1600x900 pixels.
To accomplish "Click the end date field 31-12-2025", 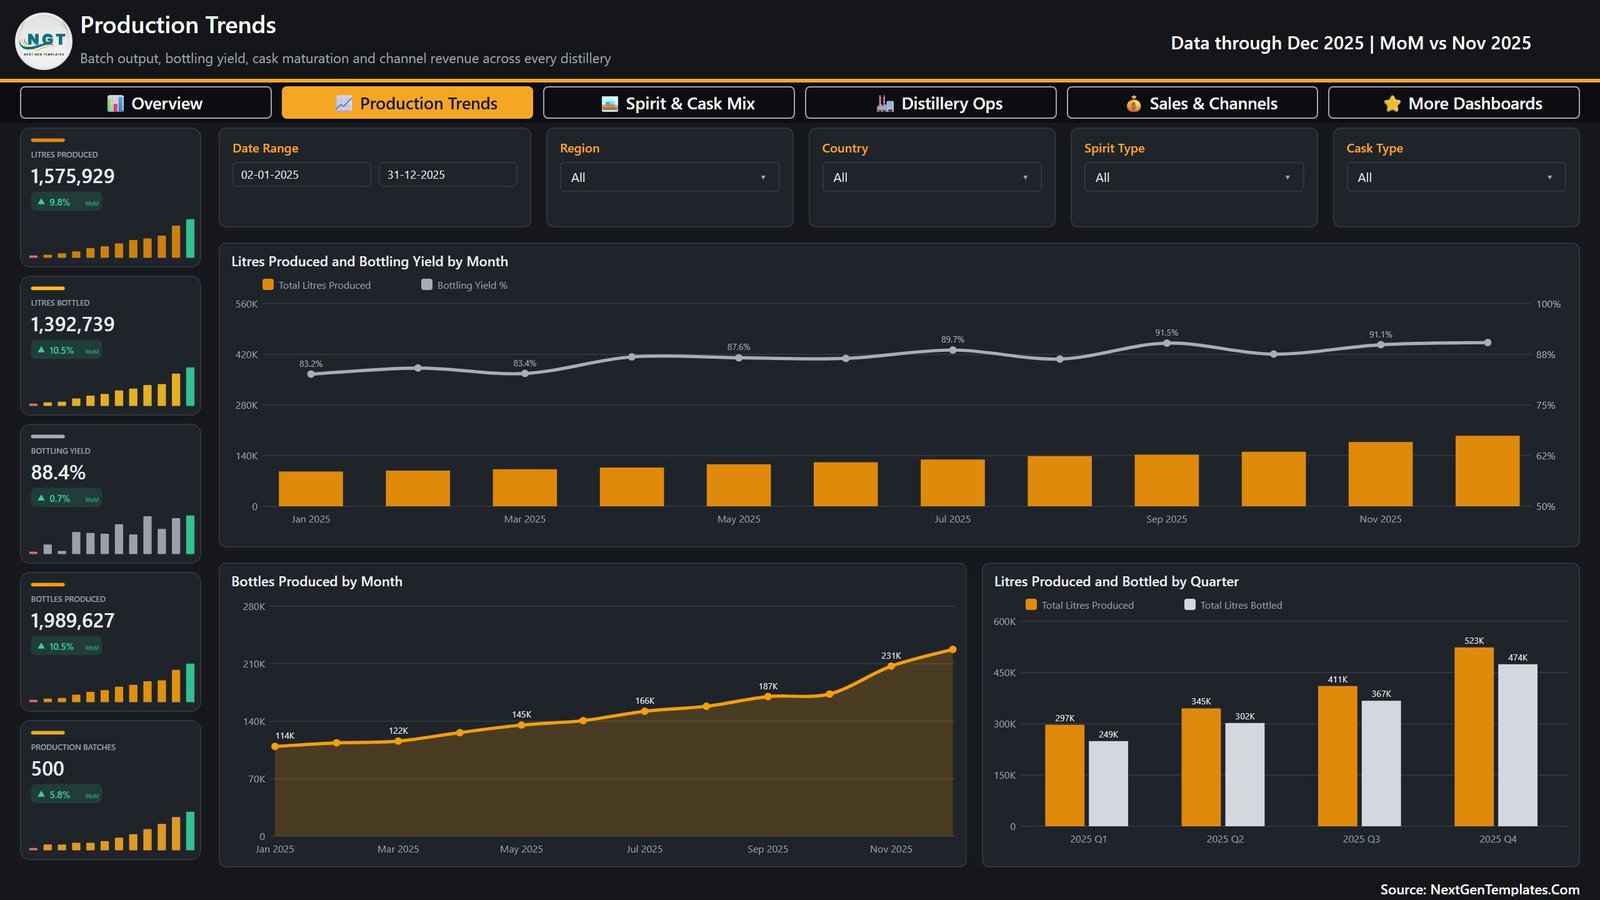I will coord(447,174).
